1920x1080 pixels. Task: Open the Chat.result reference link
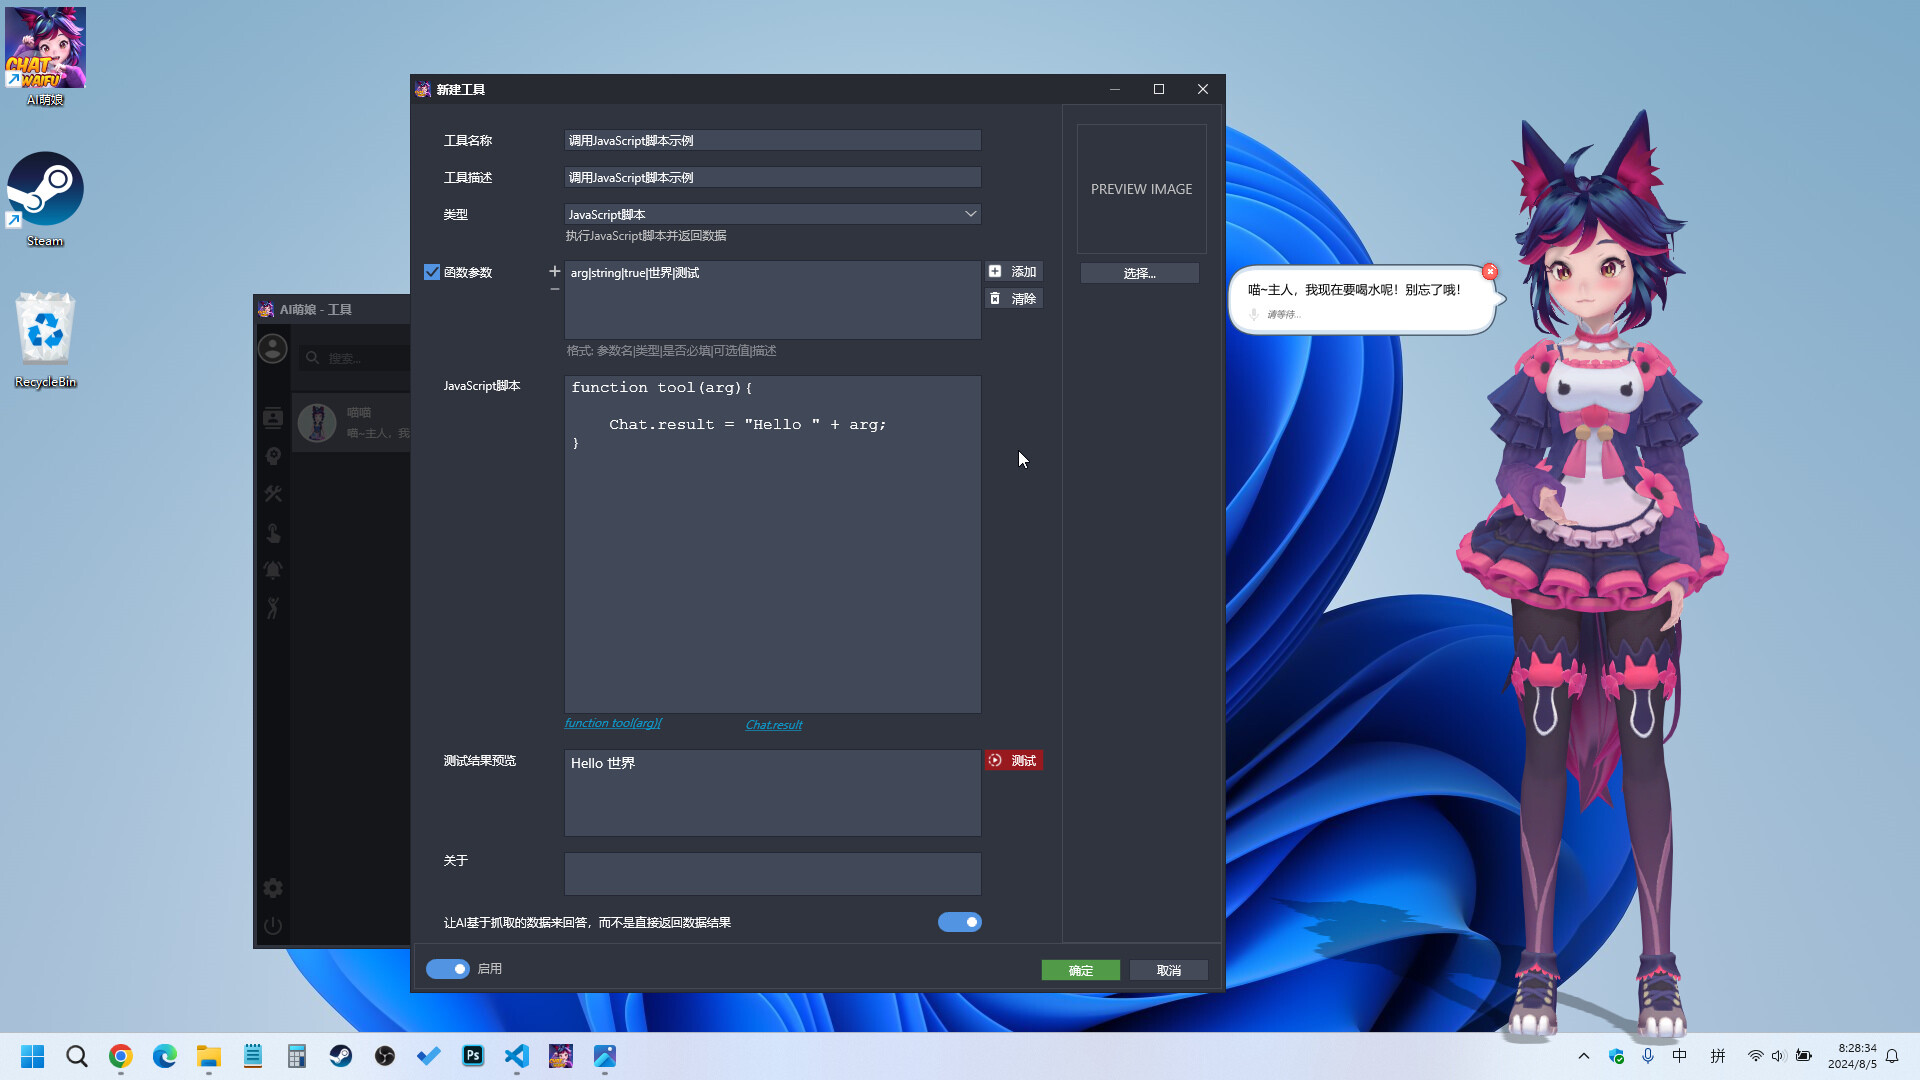pyautogui.click(x=773, y=724)
